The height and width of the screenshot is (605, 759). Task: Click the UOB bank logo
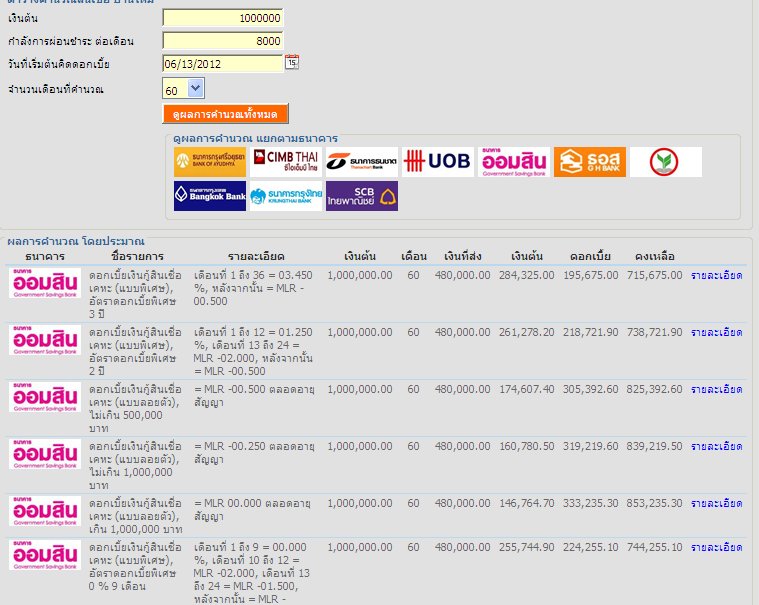coord(438,162)
